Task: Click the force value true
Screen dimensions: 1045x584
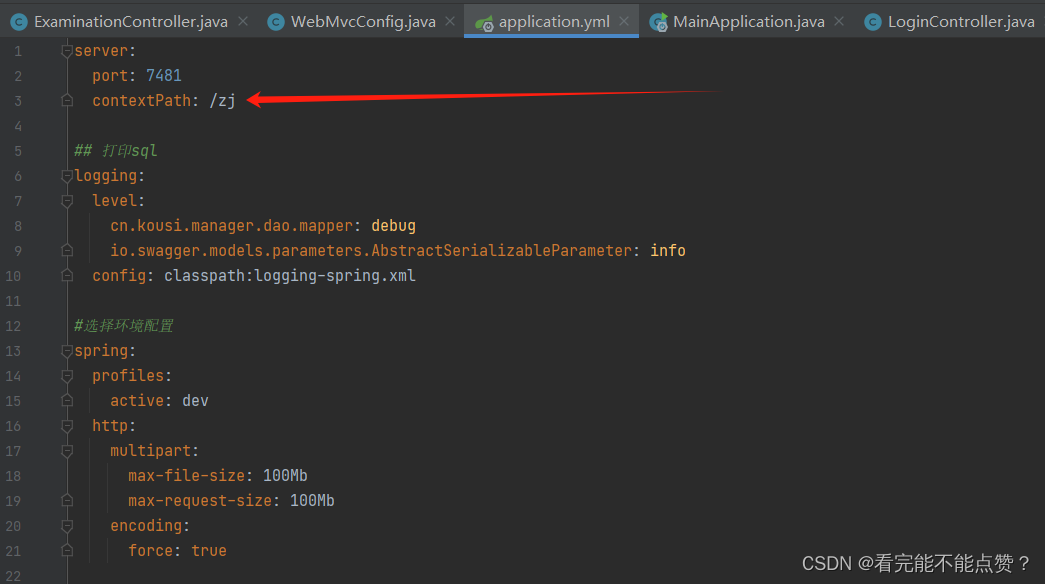Action: point(209,551)
